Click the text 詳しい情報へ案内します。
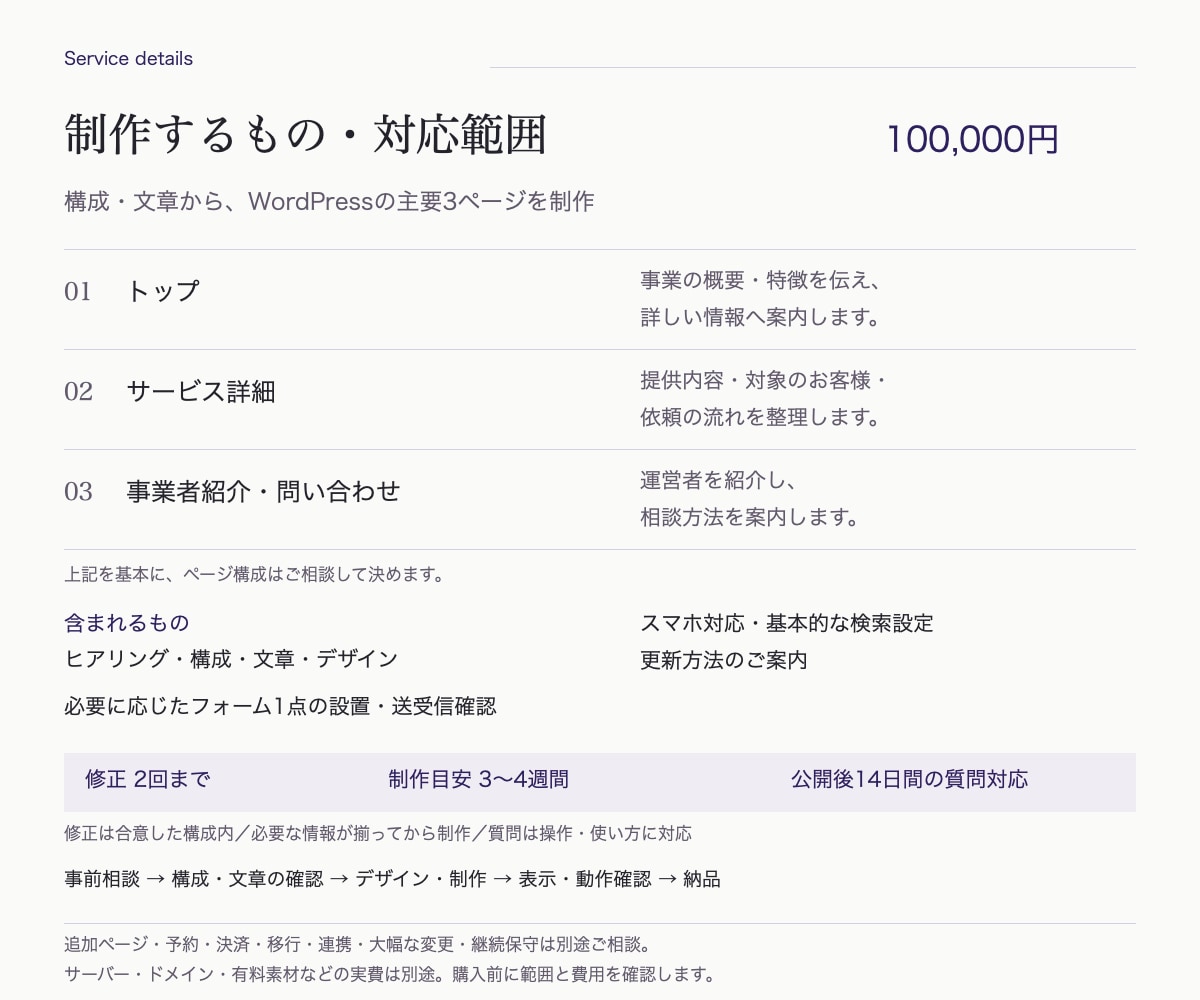Image resolution: width=1200 pixels, height=1000 pixels. [760, 318]
